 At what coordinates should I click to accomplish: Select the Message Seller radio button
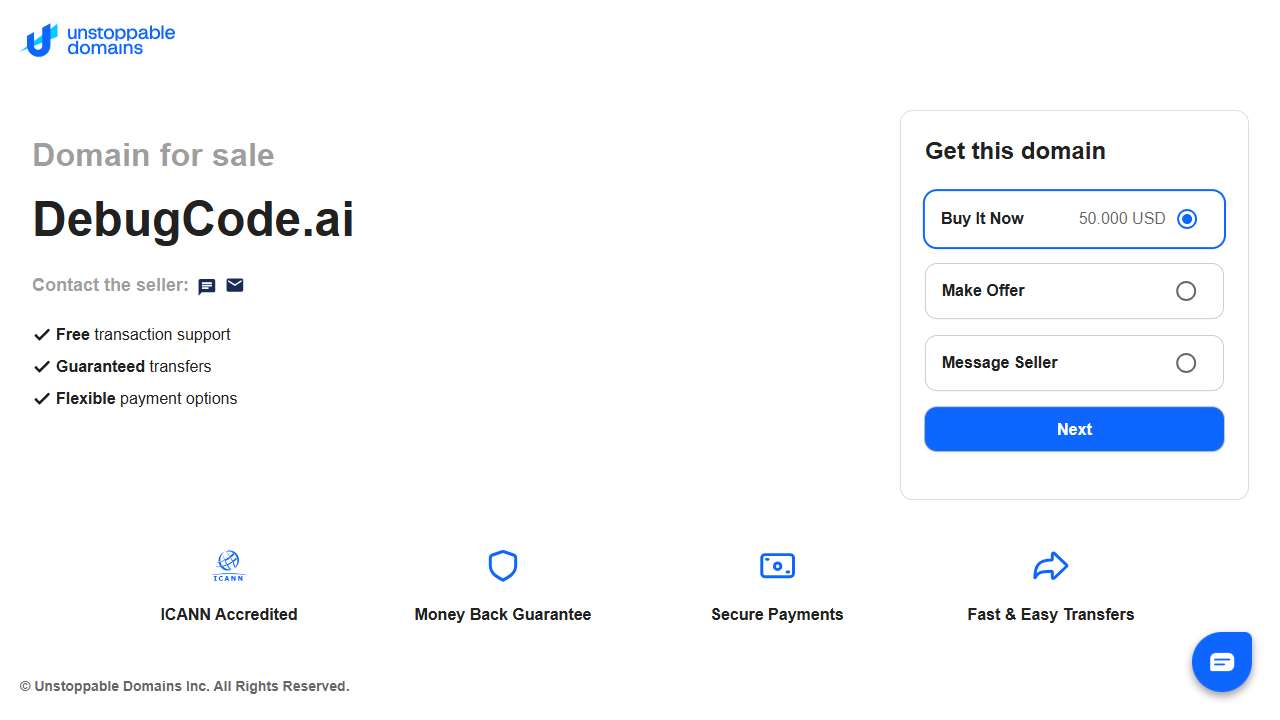pos(1186,363)
